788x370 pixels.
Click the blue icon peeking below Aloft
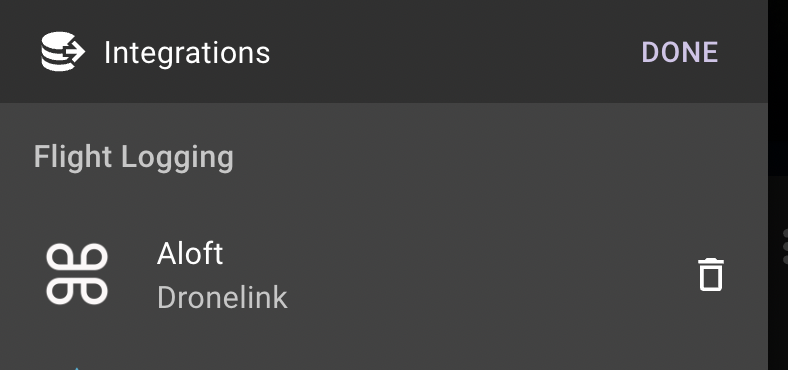tap(76, 368)
